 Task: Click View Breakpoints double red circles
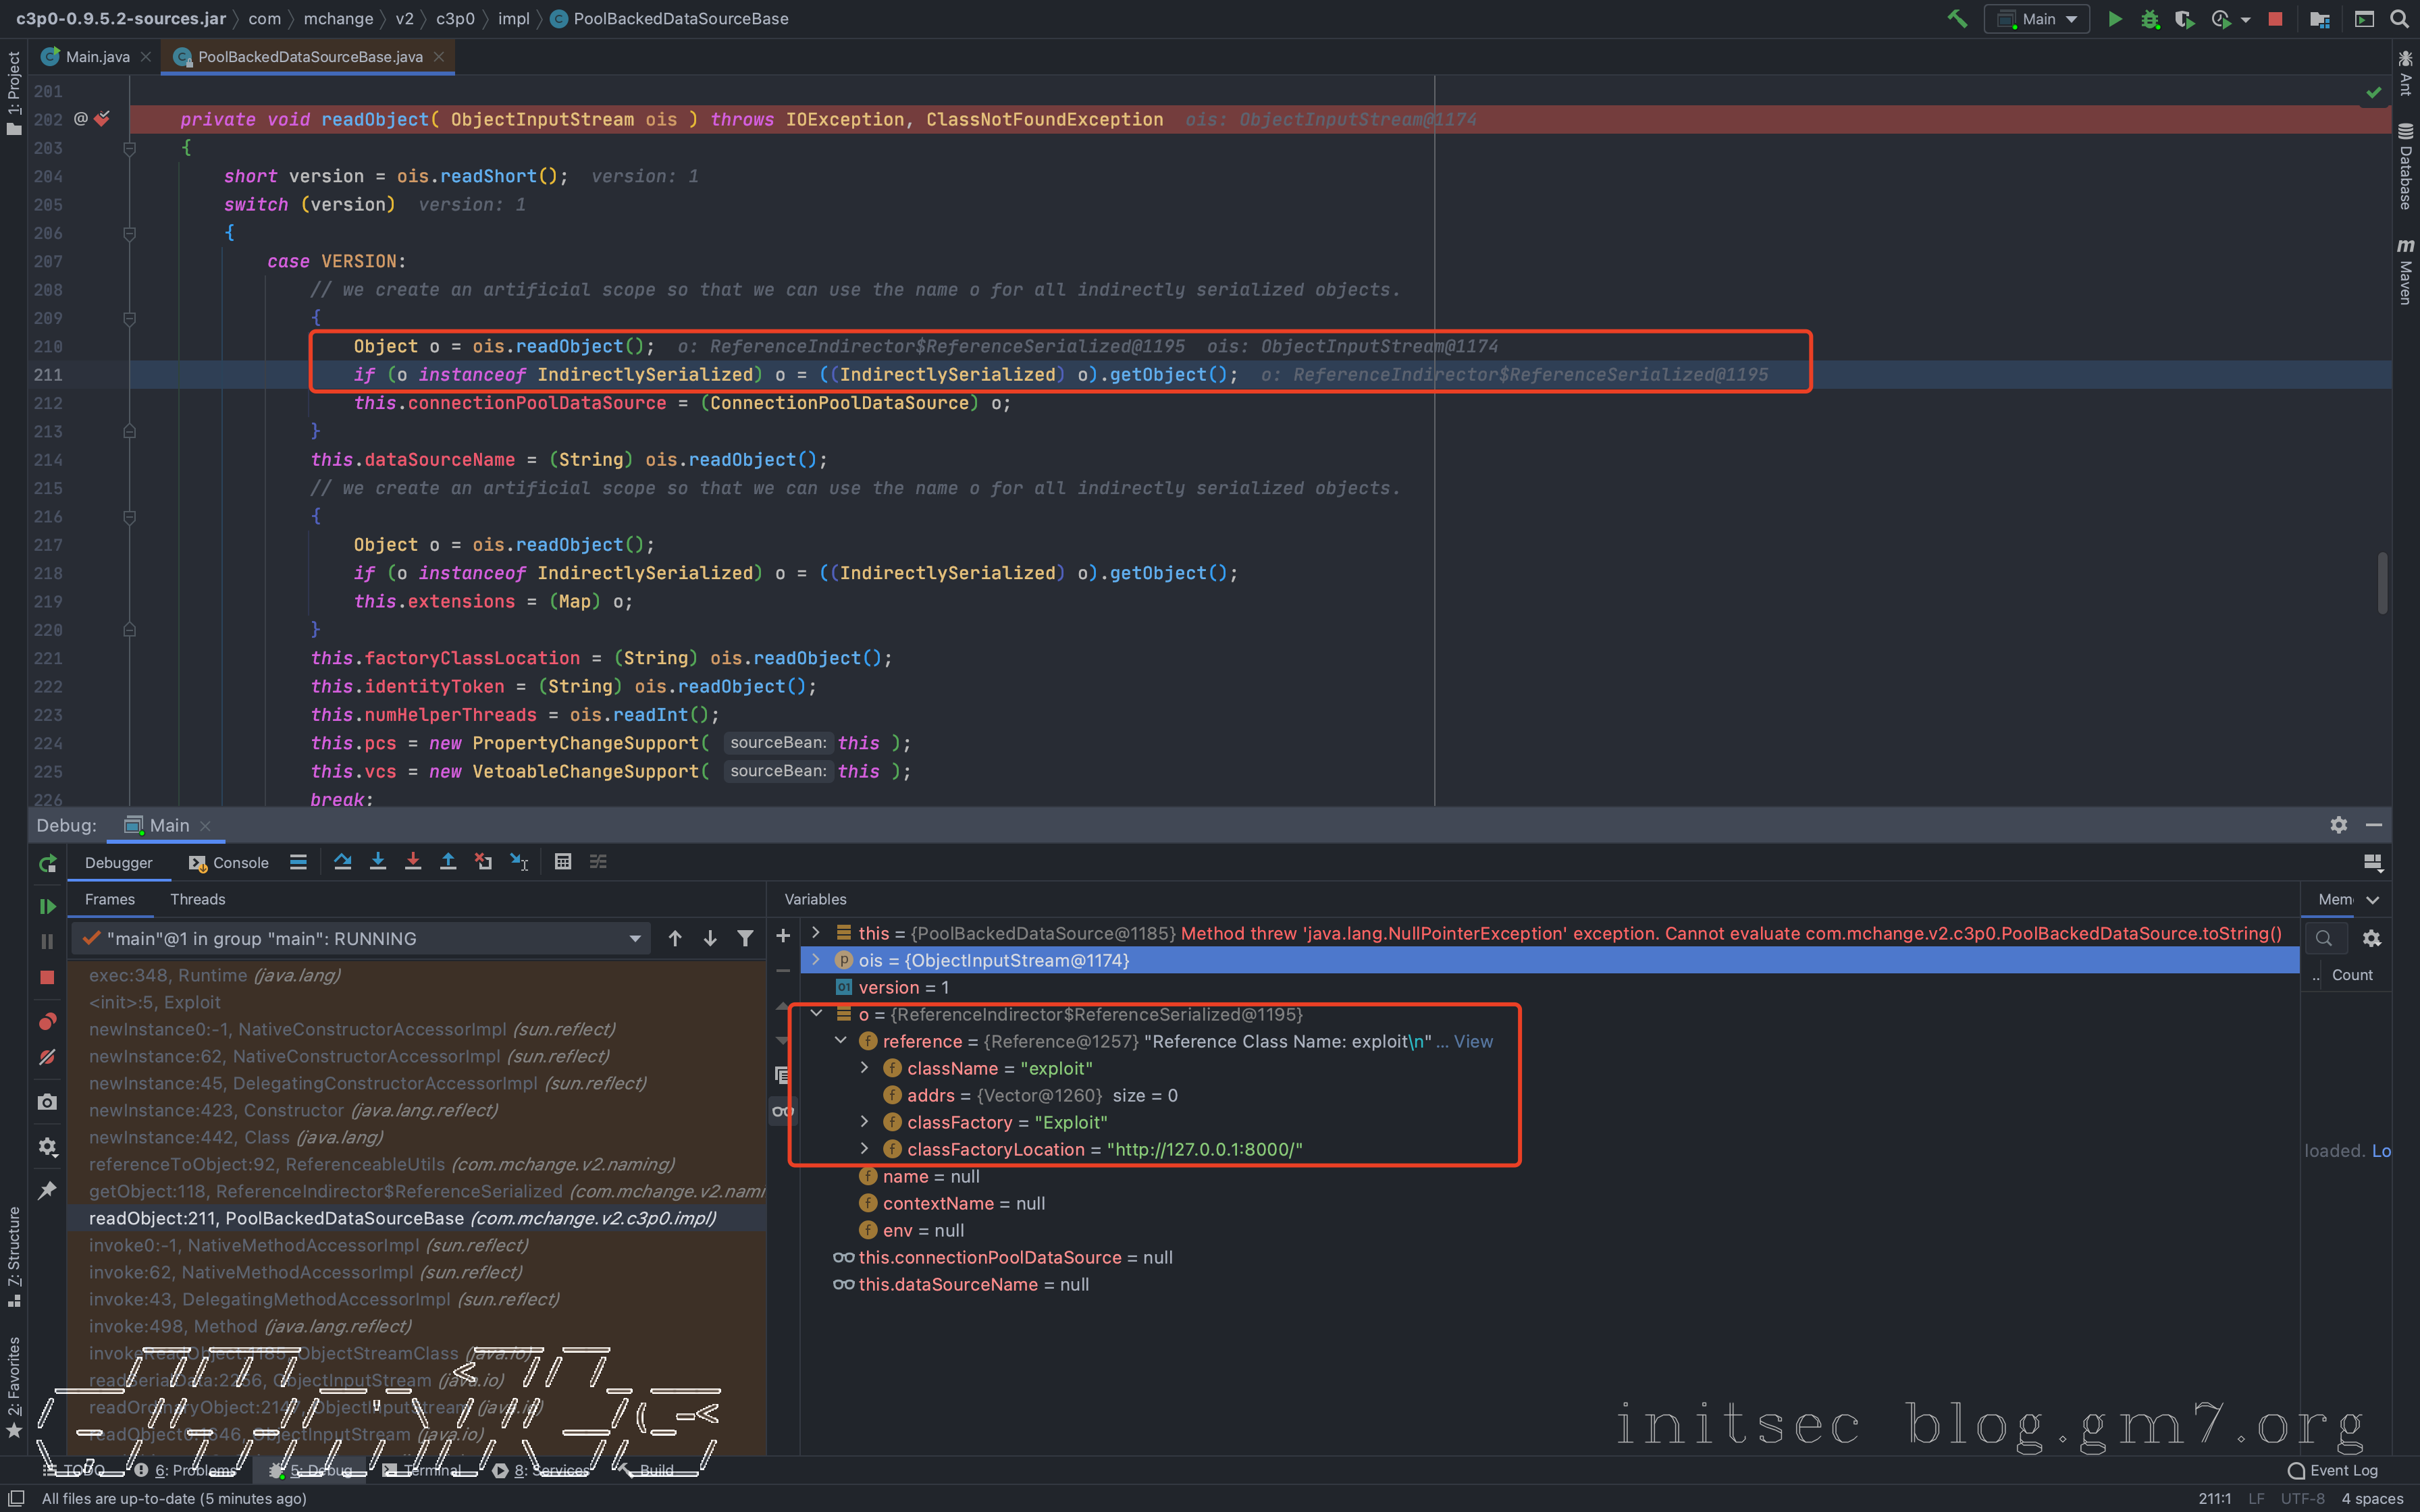pyautogui.click(x=47, y=1022)
